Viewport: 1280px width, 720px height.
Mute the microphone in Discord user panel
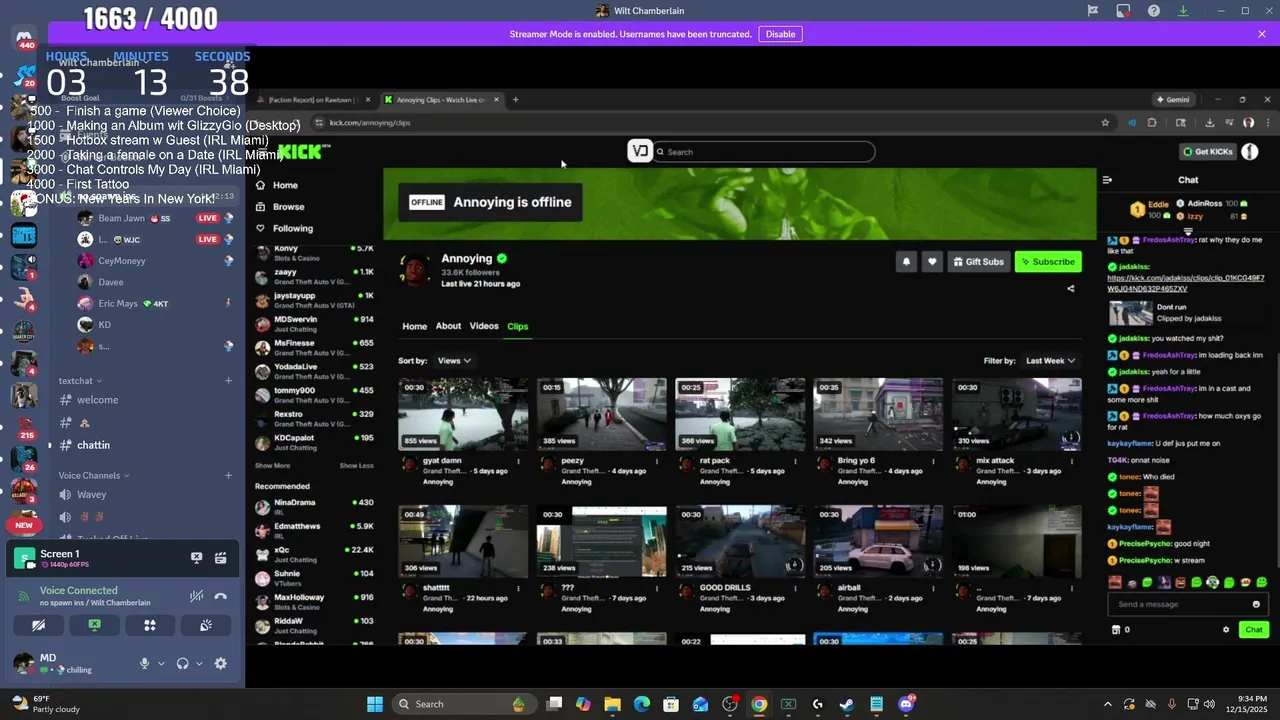point(145,663)
